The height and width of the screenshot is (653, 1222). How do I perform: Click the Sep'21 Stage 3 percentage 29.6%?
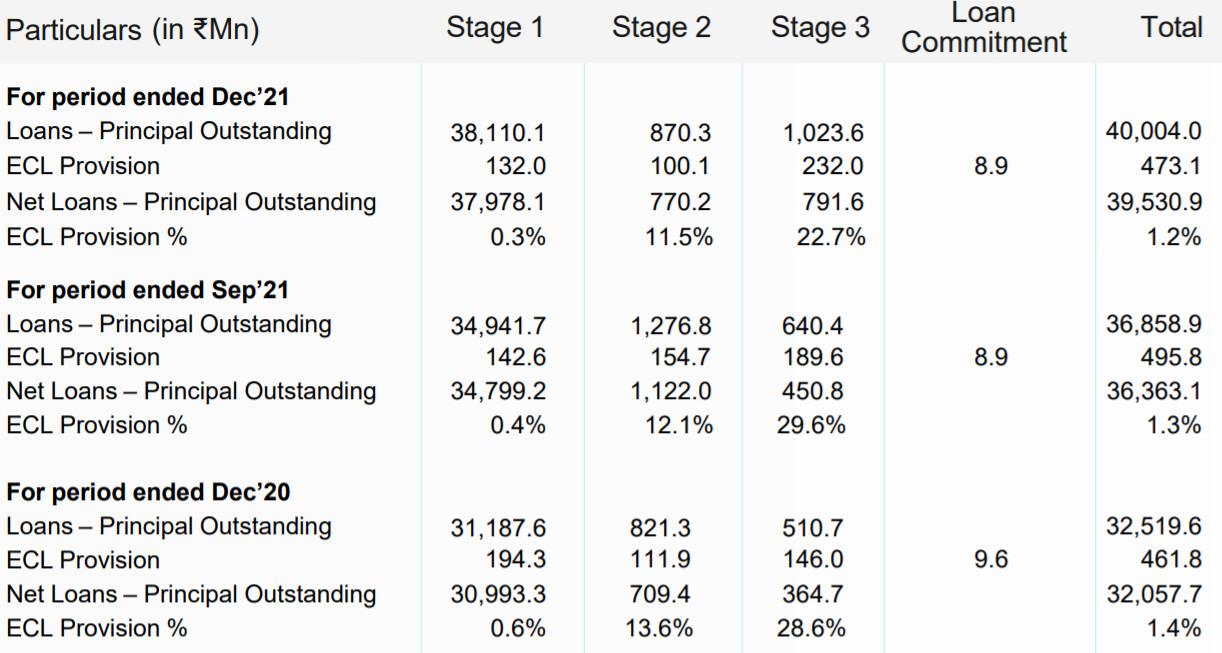811,426
